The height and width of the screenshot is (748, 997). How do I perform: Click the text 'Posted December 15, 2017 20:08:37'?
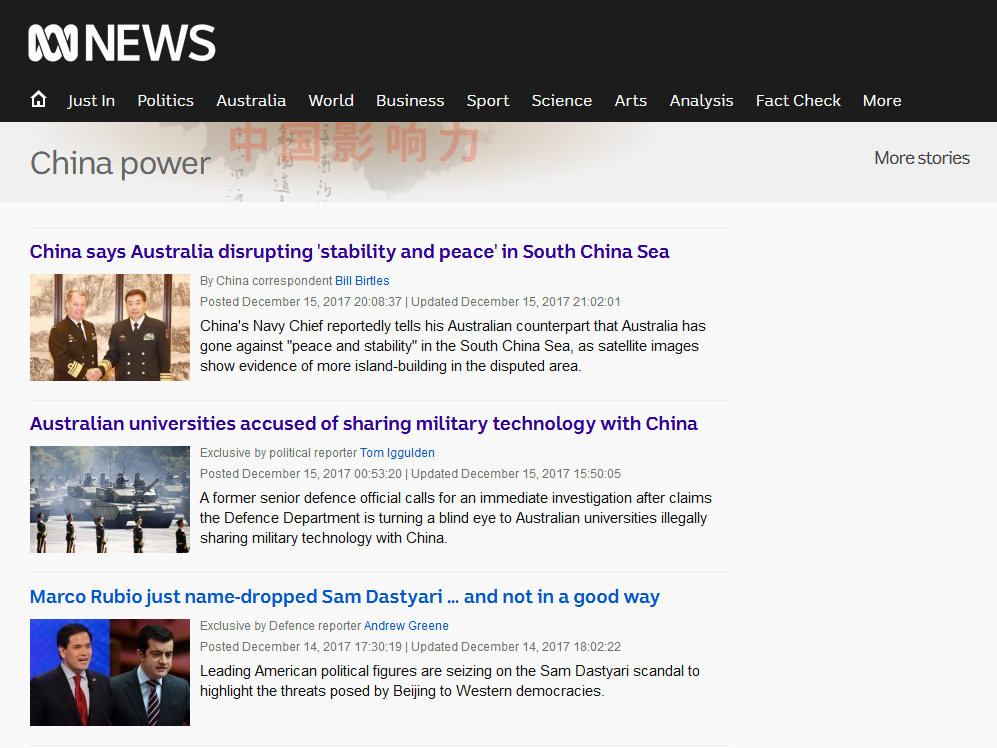click(x=301, y=301)
